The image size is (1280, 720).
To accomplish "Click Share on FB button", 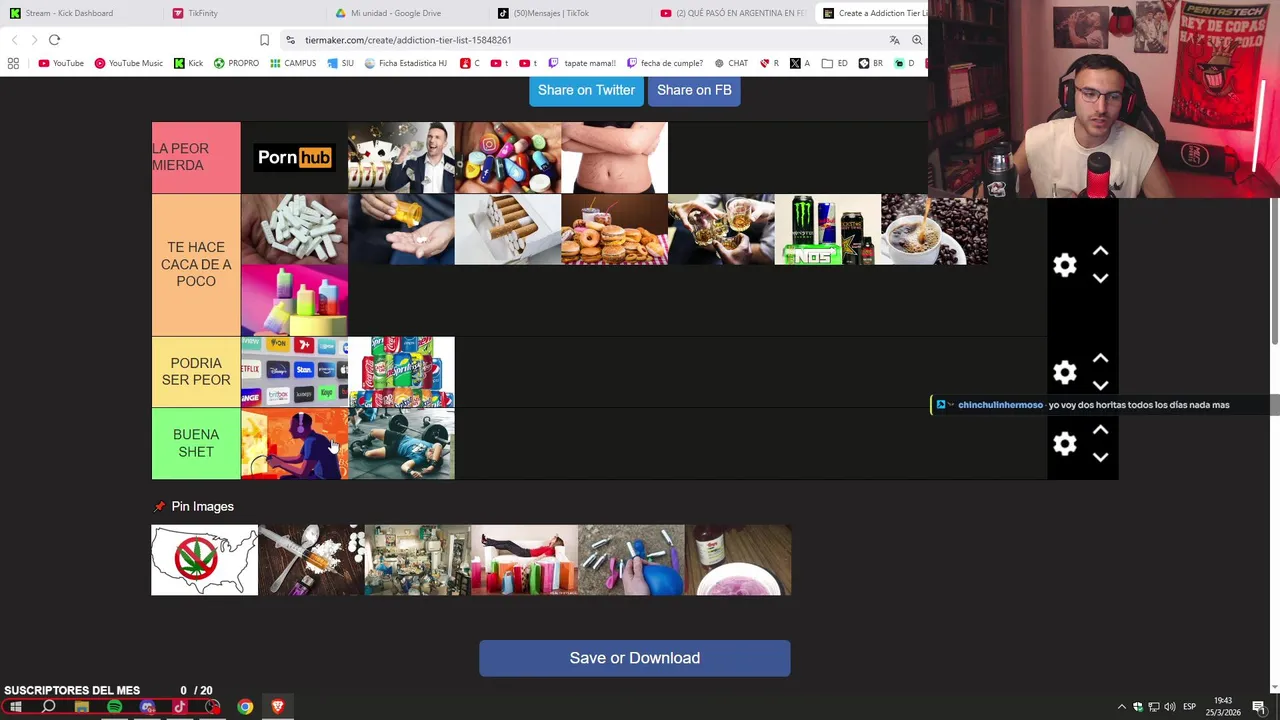I will click(x=694, y=90).
